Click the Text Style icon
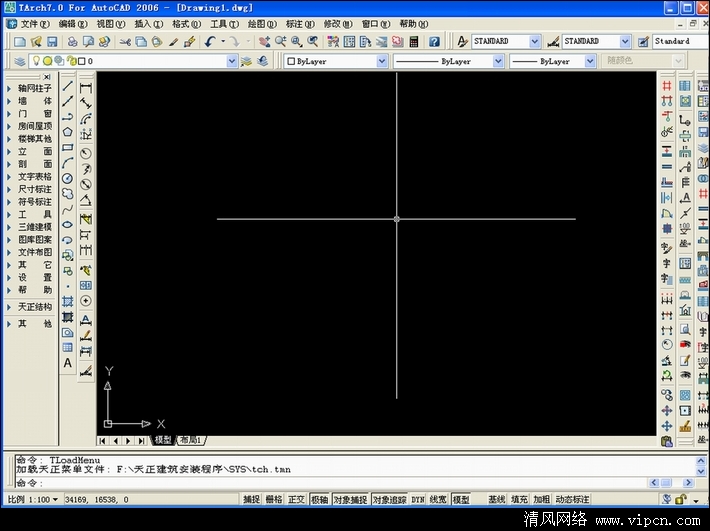The image size is (710, 531). [x=462, y=42]
